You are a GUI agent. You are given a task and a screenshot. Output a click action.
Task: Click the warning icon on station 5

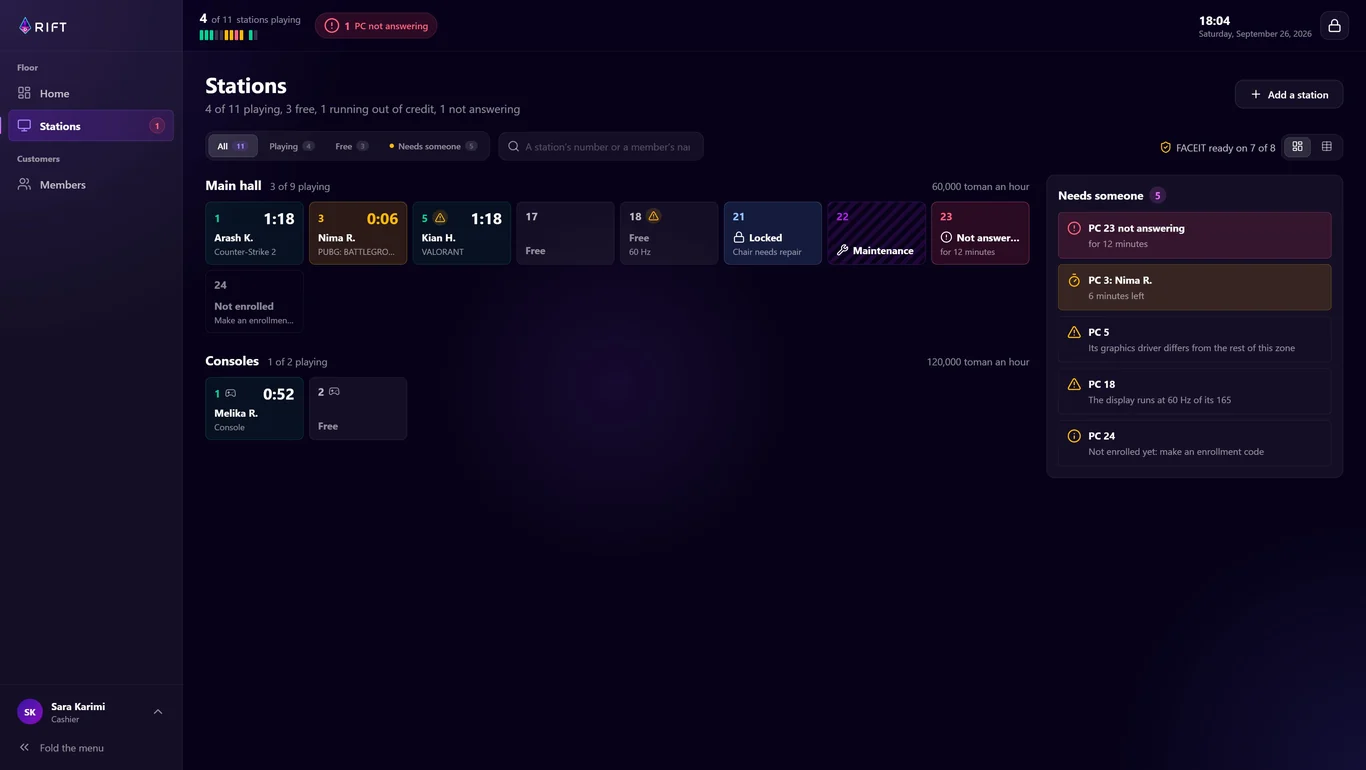440,218
